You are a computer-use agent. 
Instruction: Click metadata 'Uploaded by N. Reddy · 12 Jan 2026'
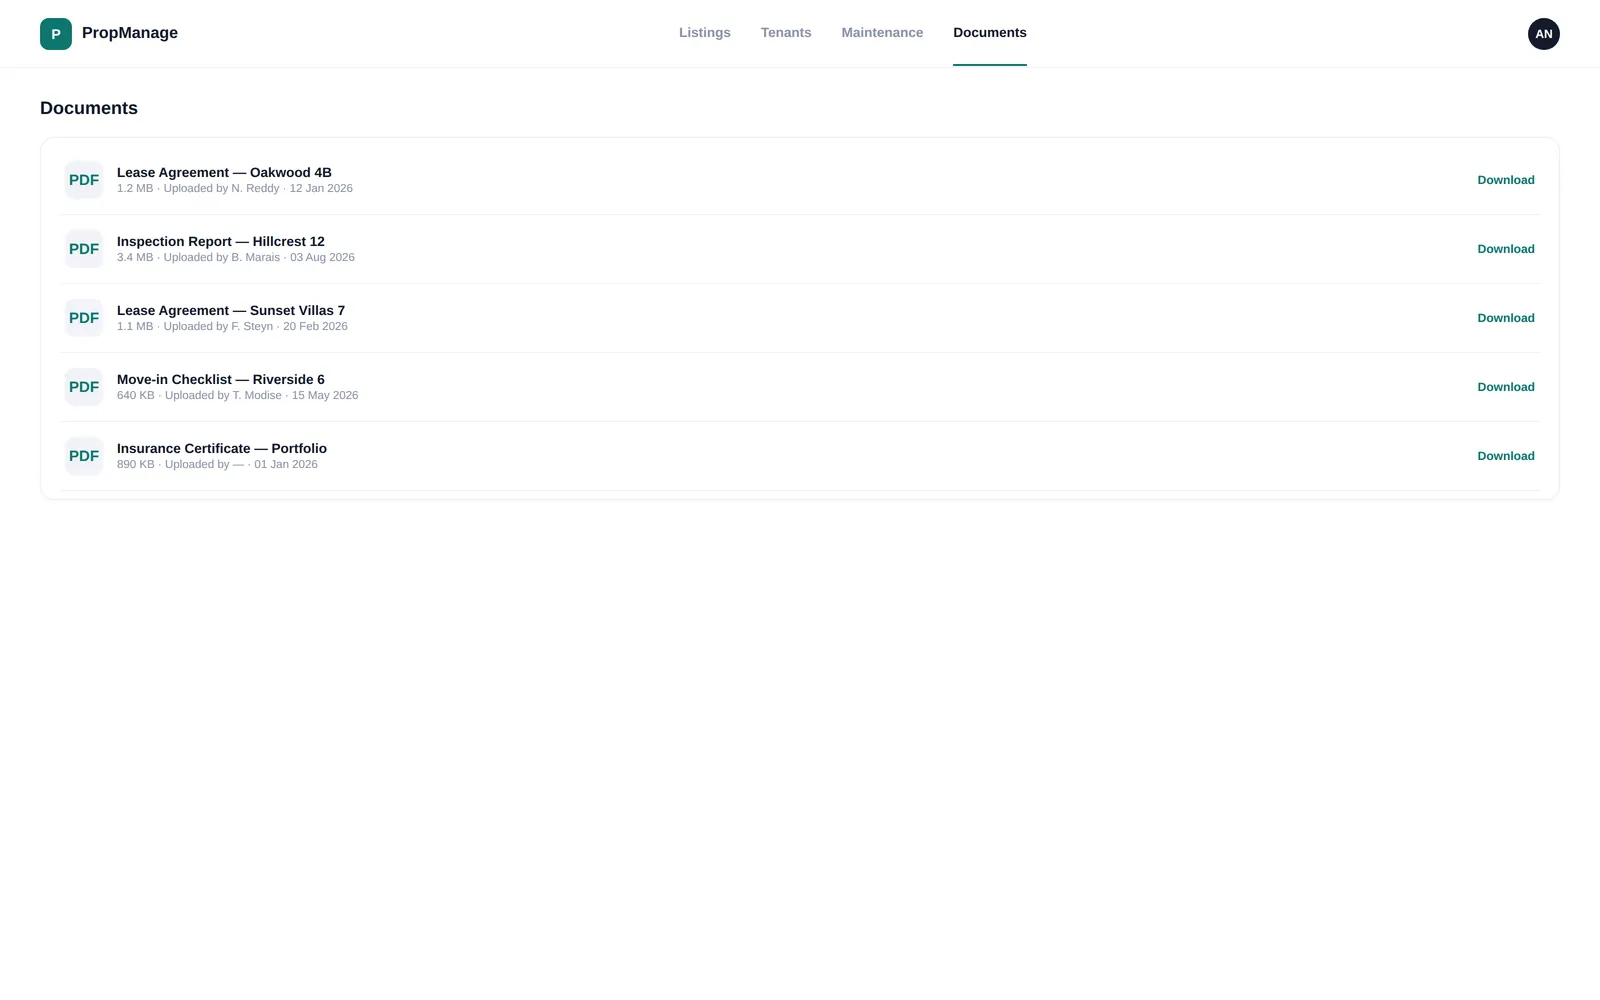pos(258,188)
